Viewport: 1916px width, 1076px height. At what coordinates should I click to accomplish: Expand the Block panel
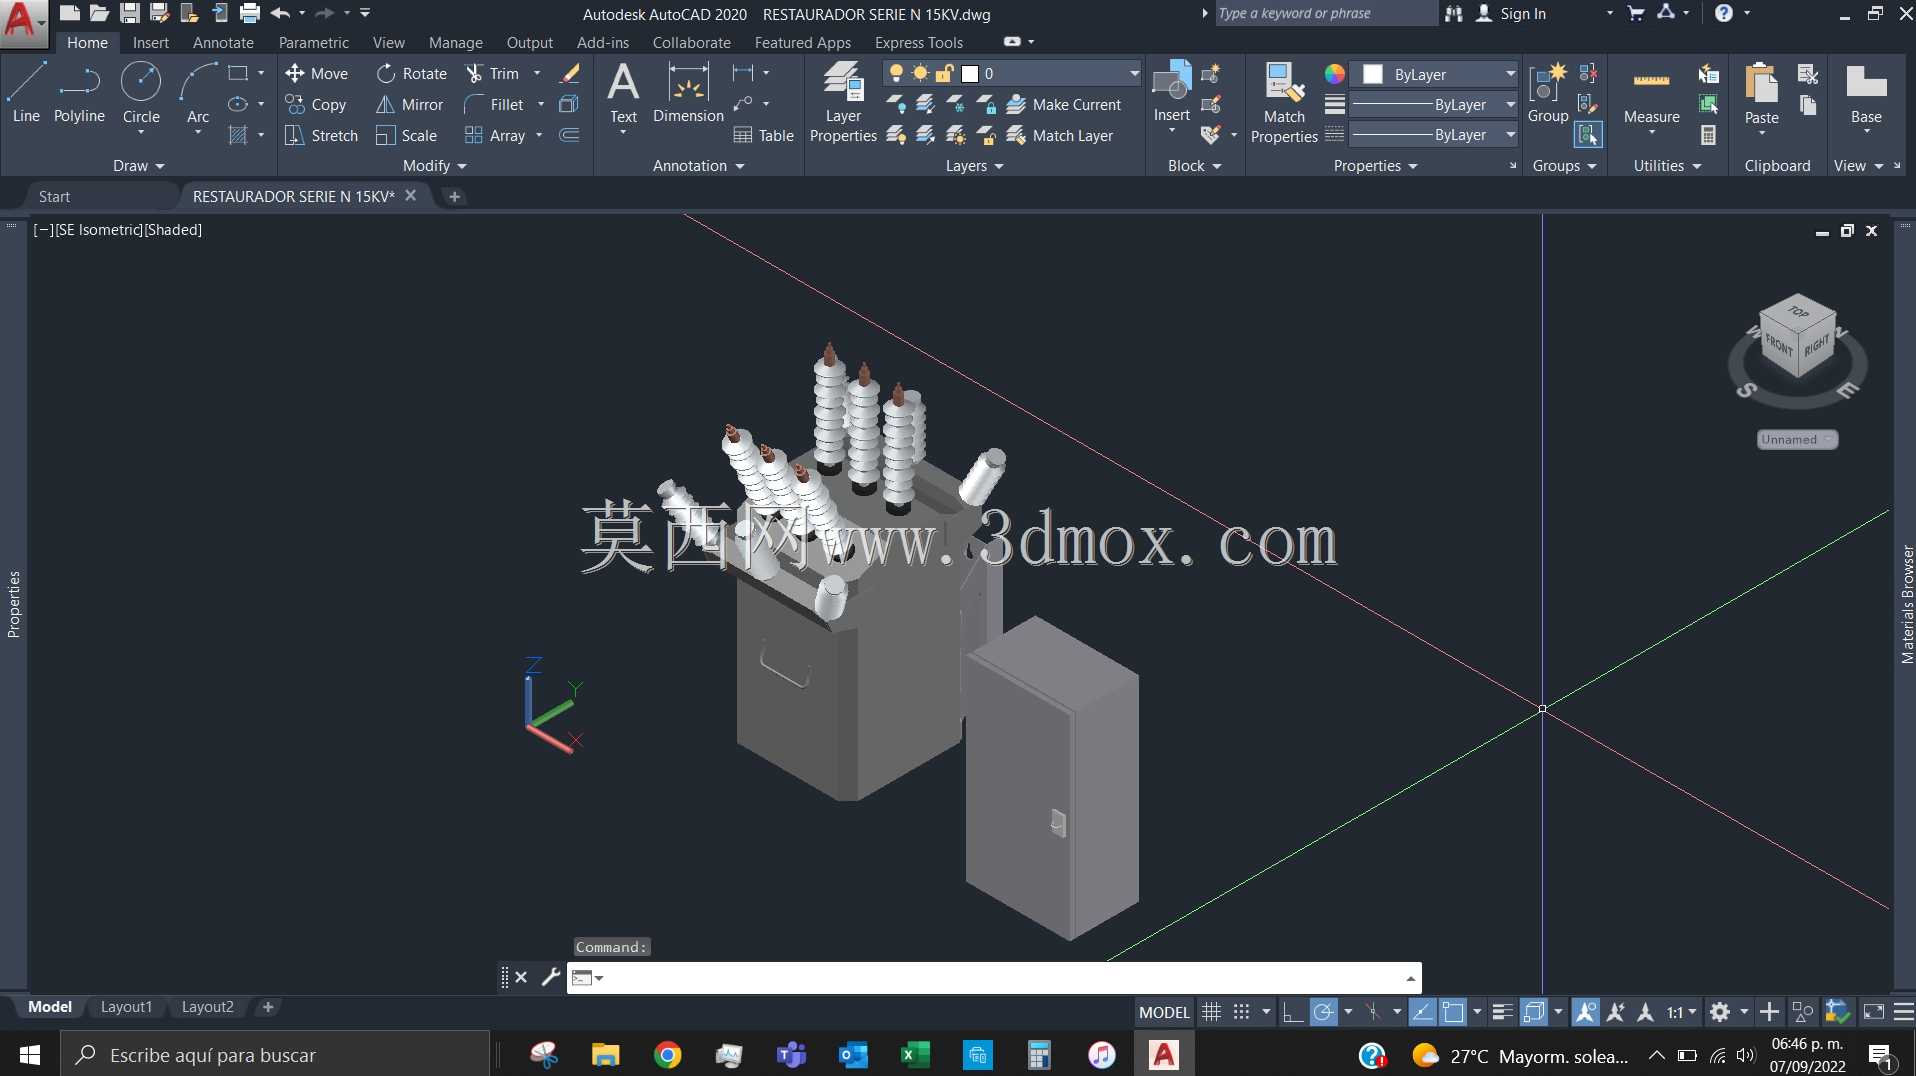[x=1194, y=165]
